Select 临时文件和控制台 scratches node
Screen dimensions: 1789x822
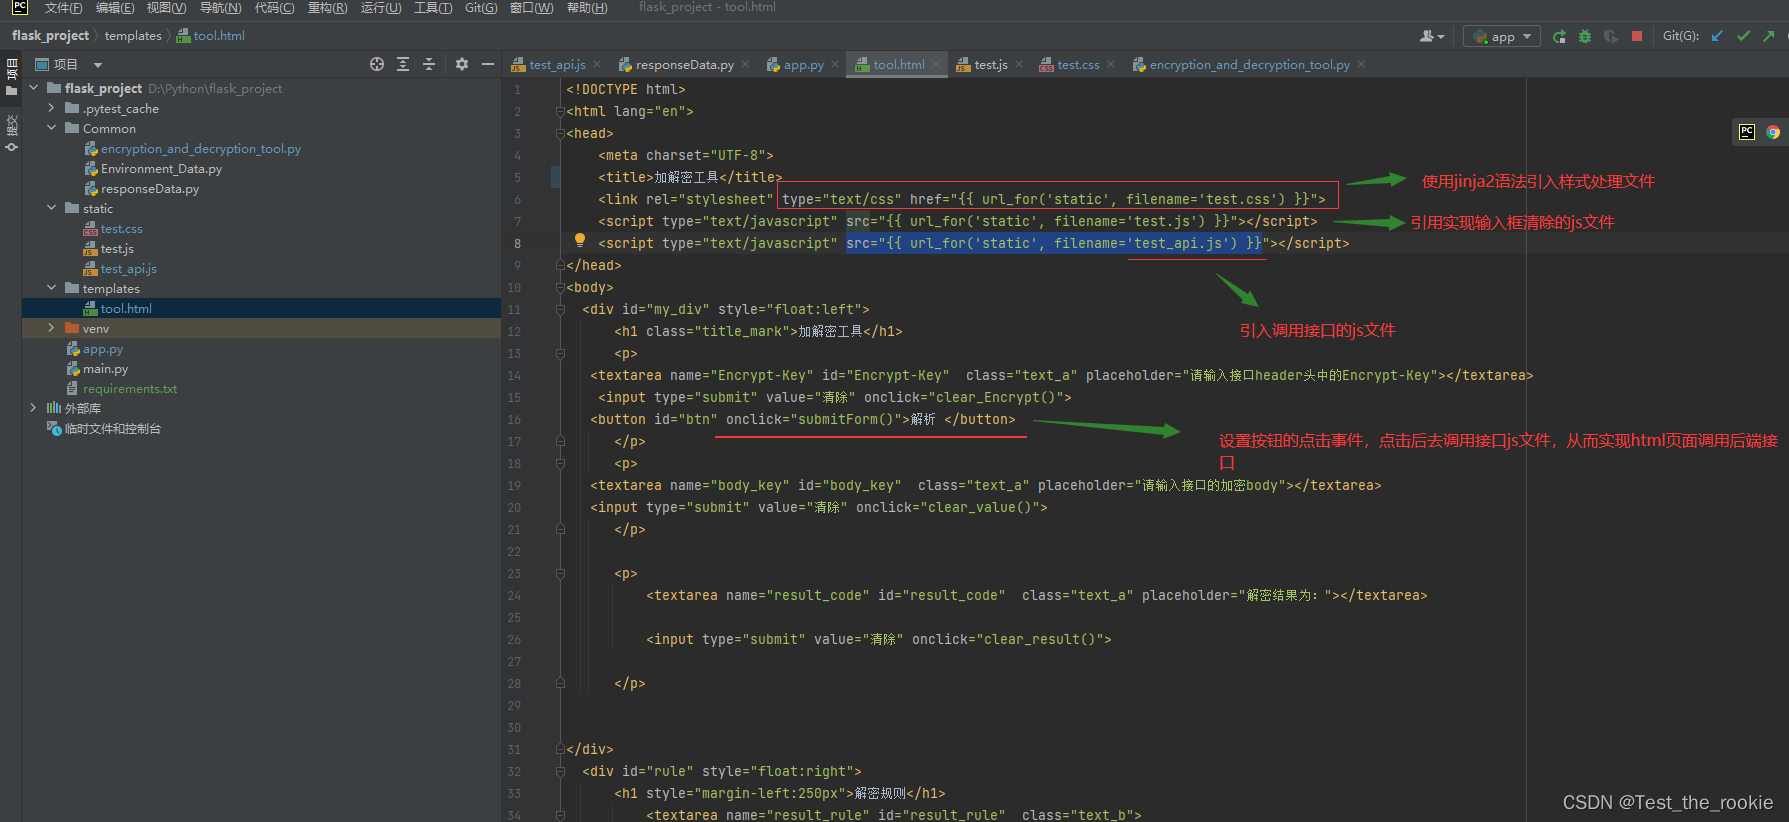tap(112, 429)
